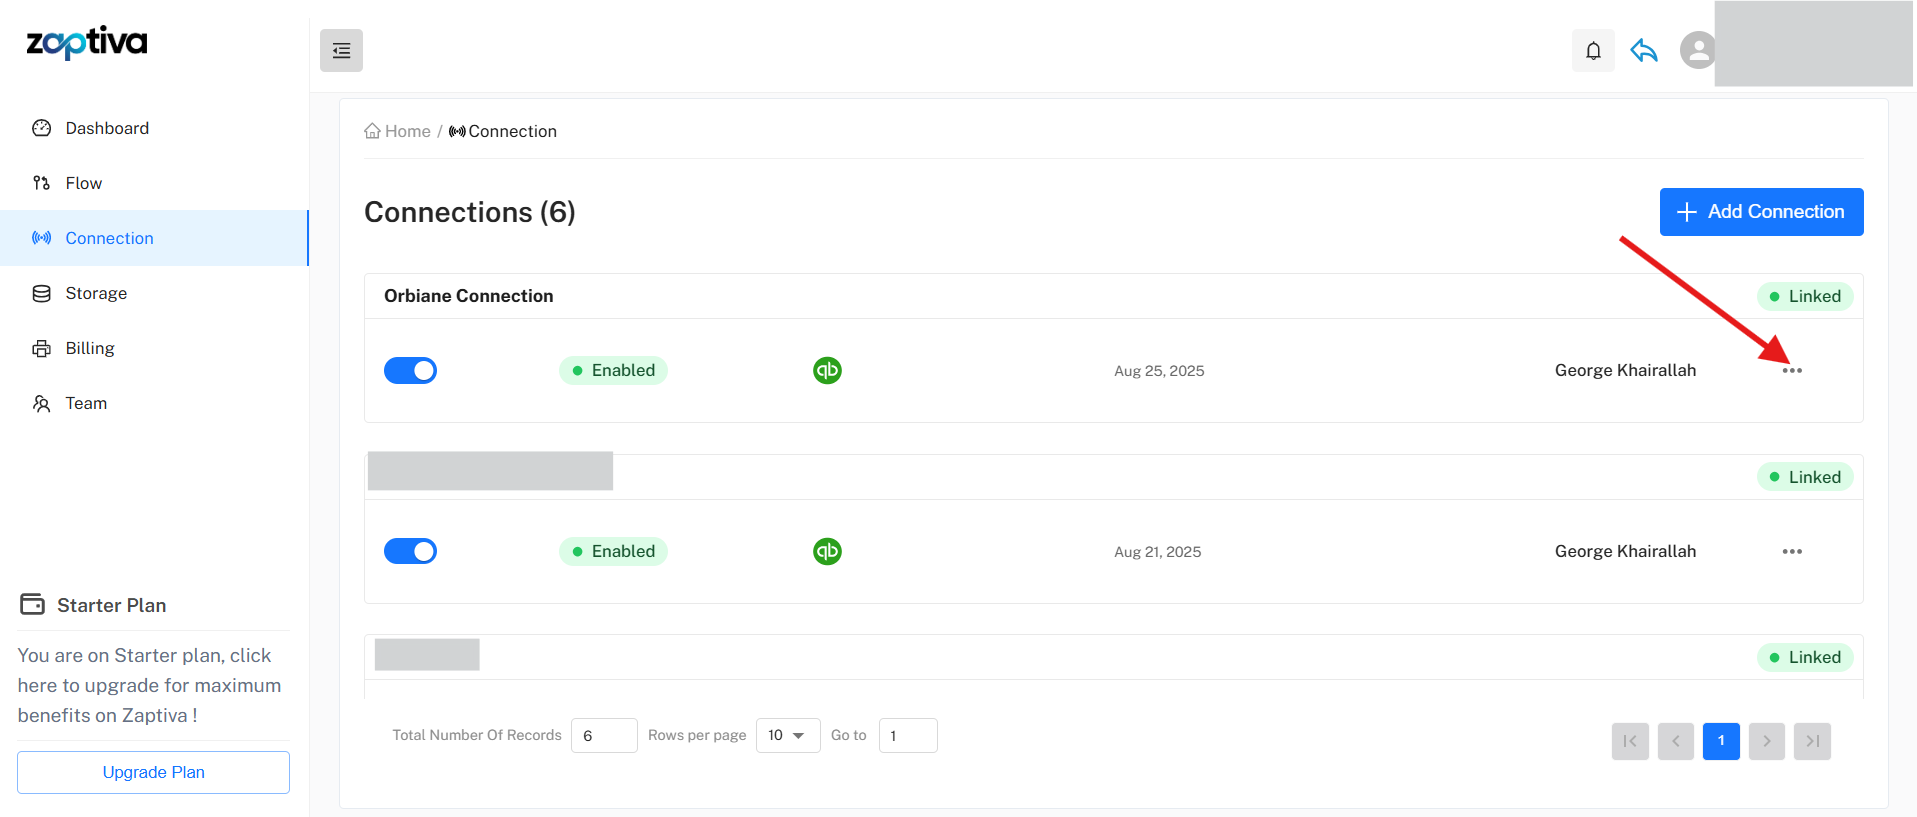Click the Go to page input field
Viewport: 1917px width, 817px height.
coord(907,736)
